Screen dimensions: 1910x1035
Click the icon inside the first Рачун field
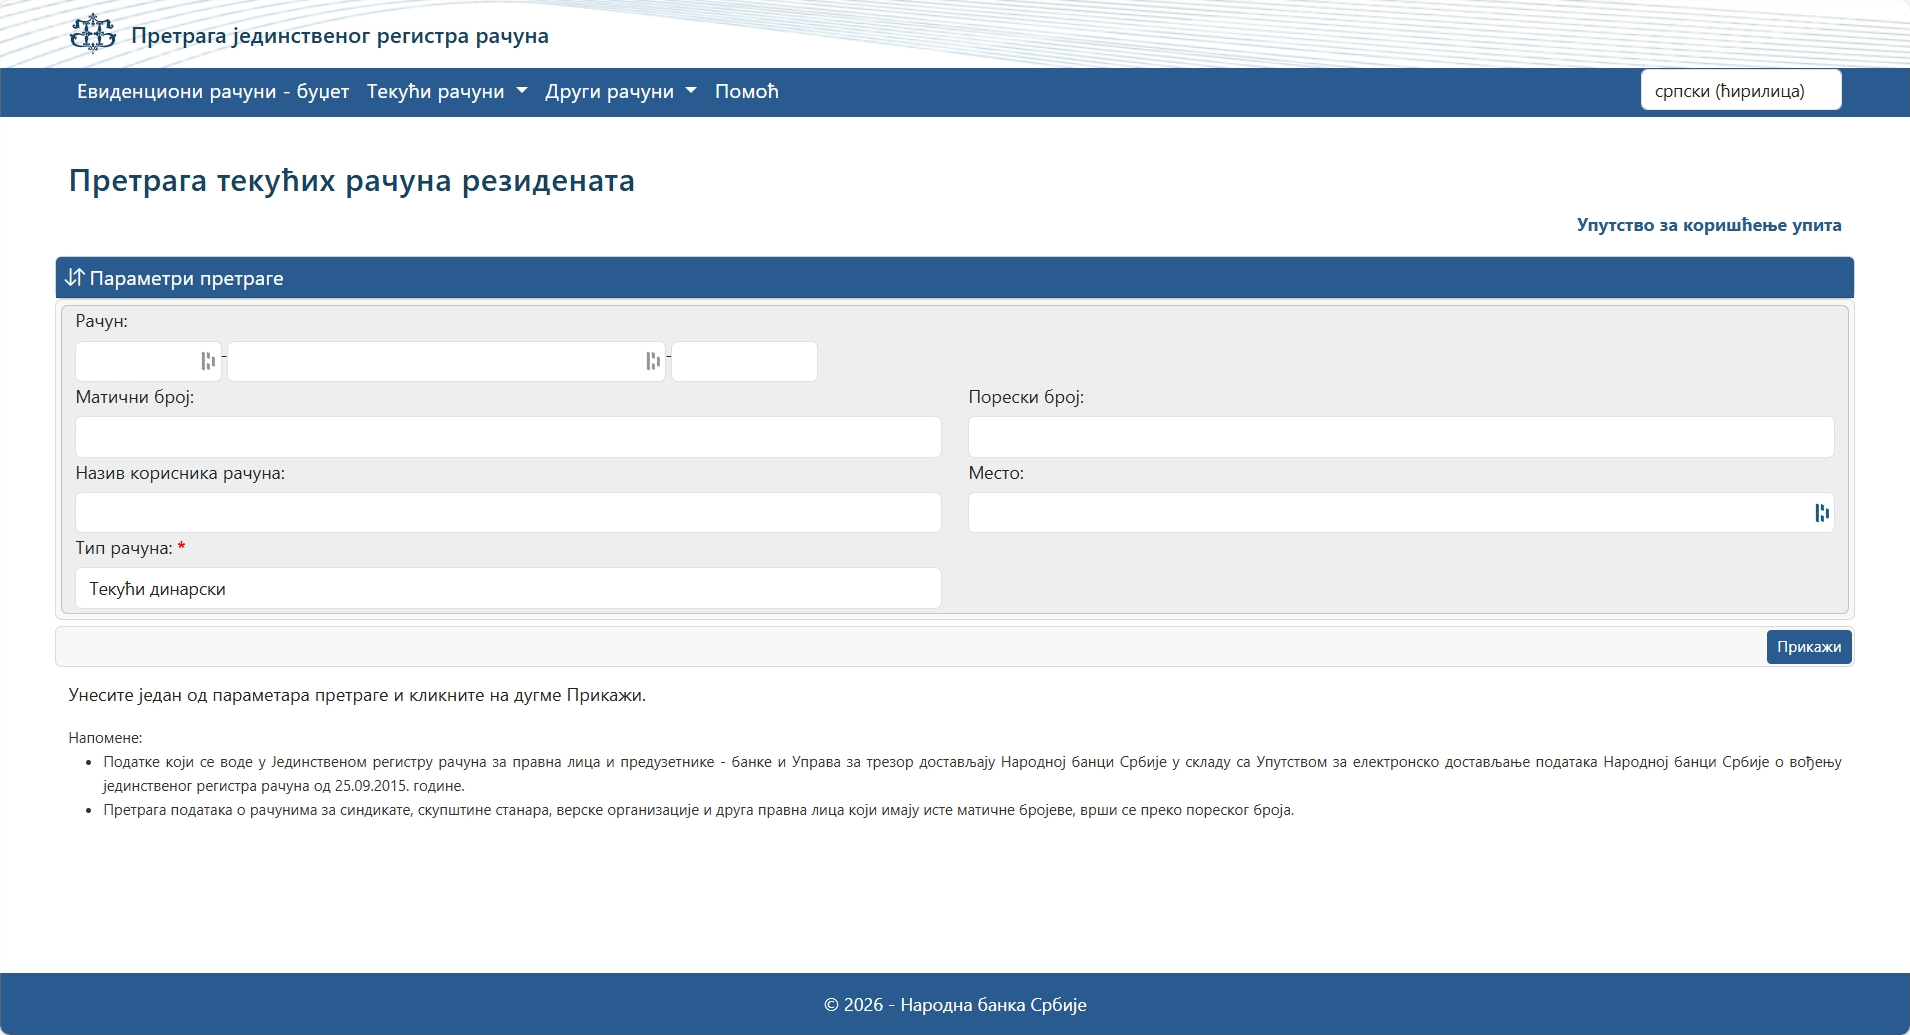point(208,361)
